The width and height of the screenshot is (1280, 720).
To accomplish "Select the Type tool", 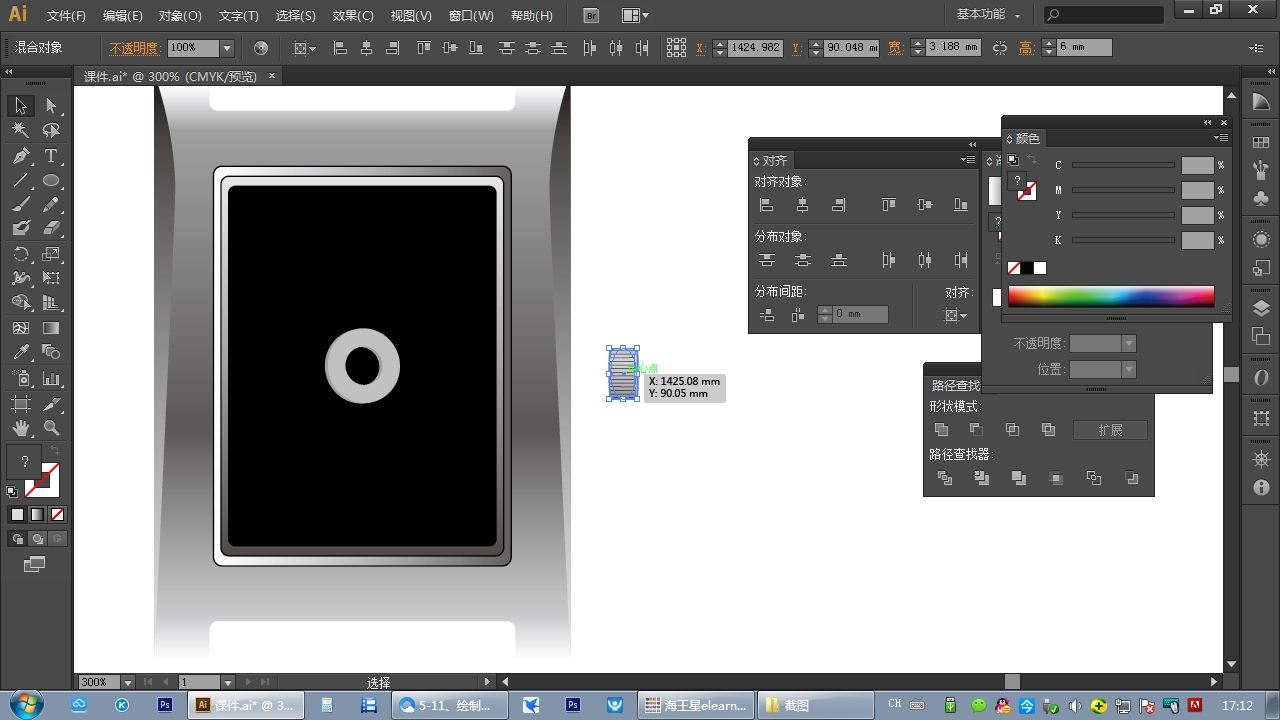I will click(51, 156).
